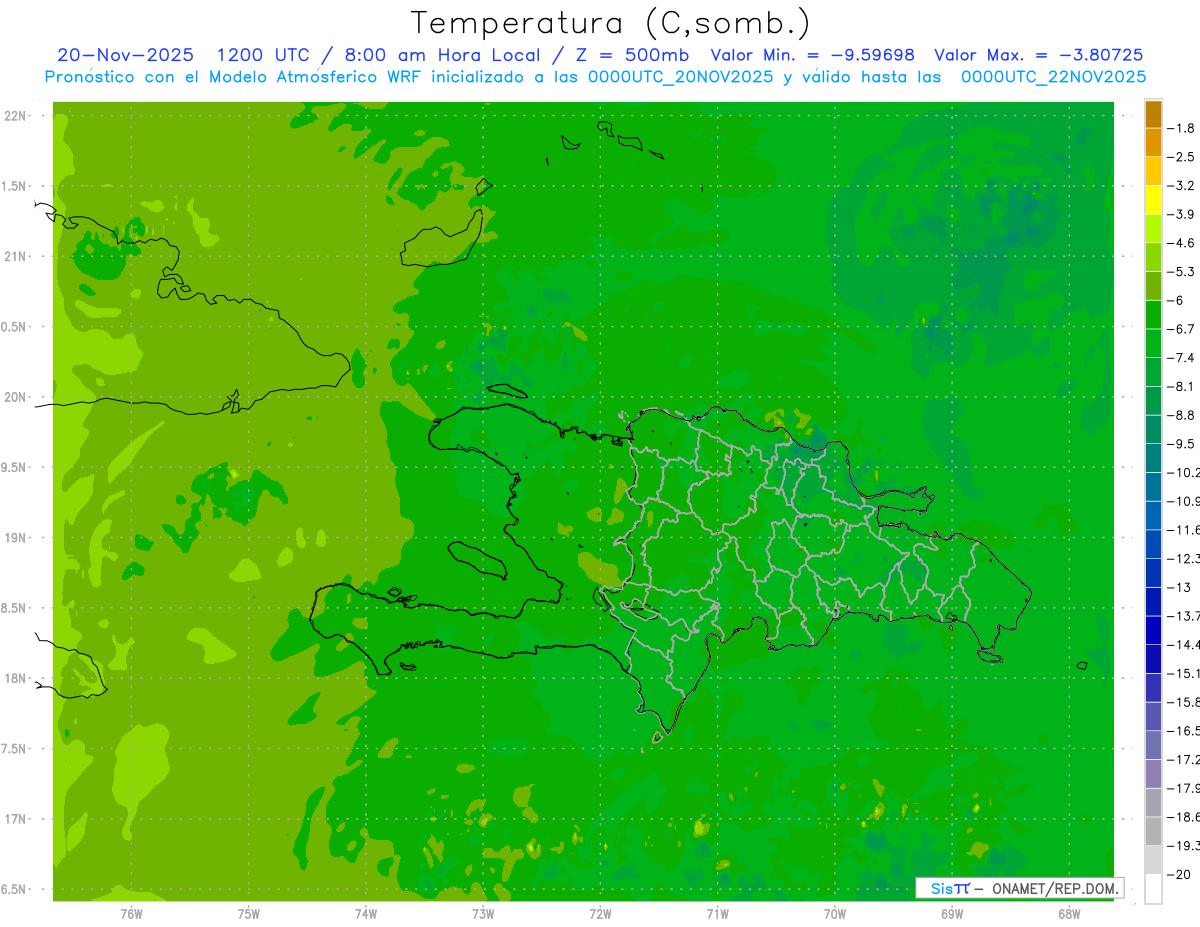Click the -8.1 colorbar value label
Viewport: 1200px width, 927px height.
(1183, 386)
